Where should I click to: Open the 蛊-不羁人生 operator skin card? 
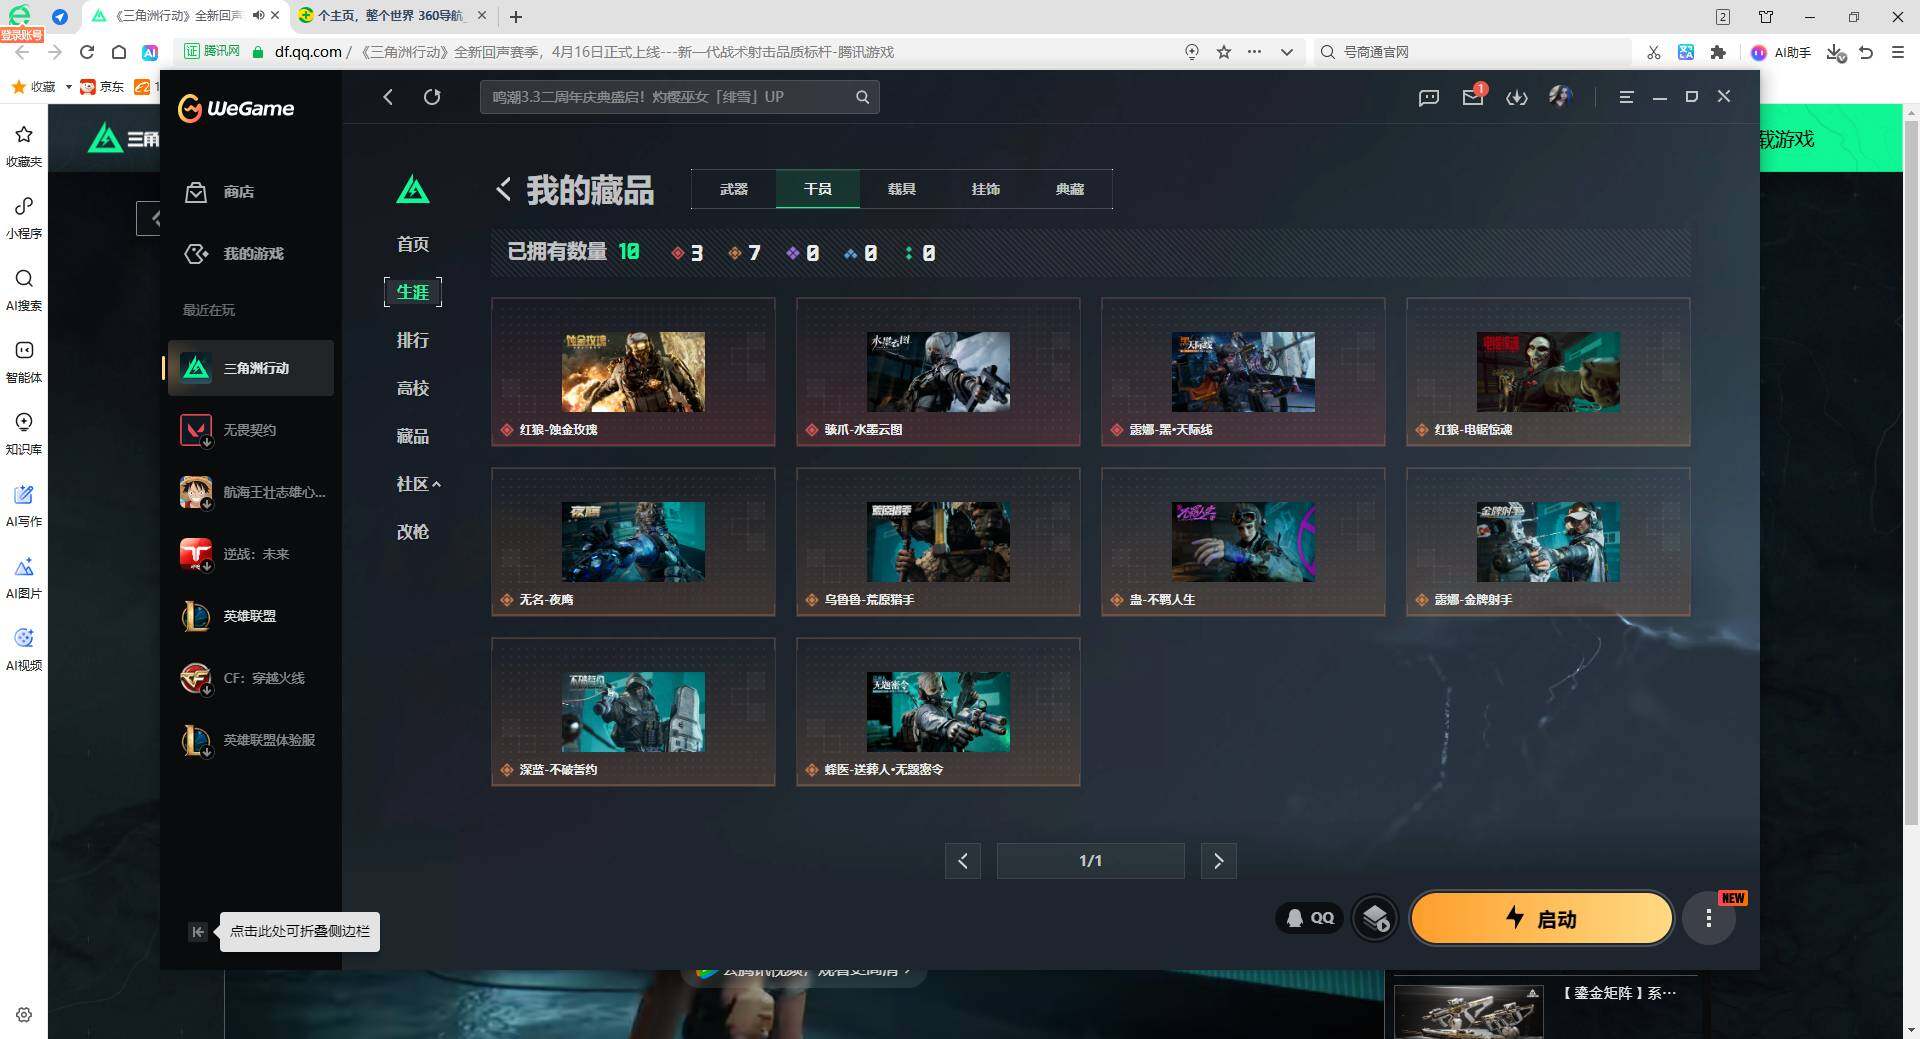[1243, 542]
